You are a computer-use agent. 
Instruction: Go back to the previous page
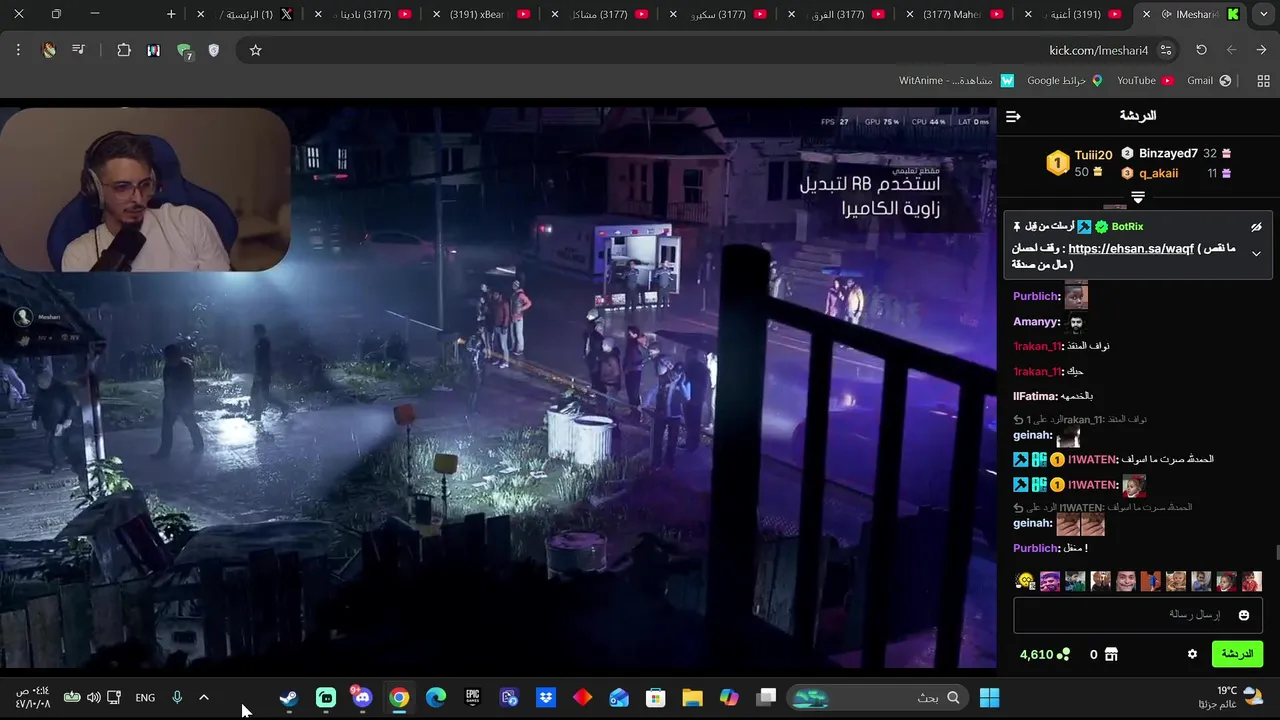click(x=1260, y=50)
